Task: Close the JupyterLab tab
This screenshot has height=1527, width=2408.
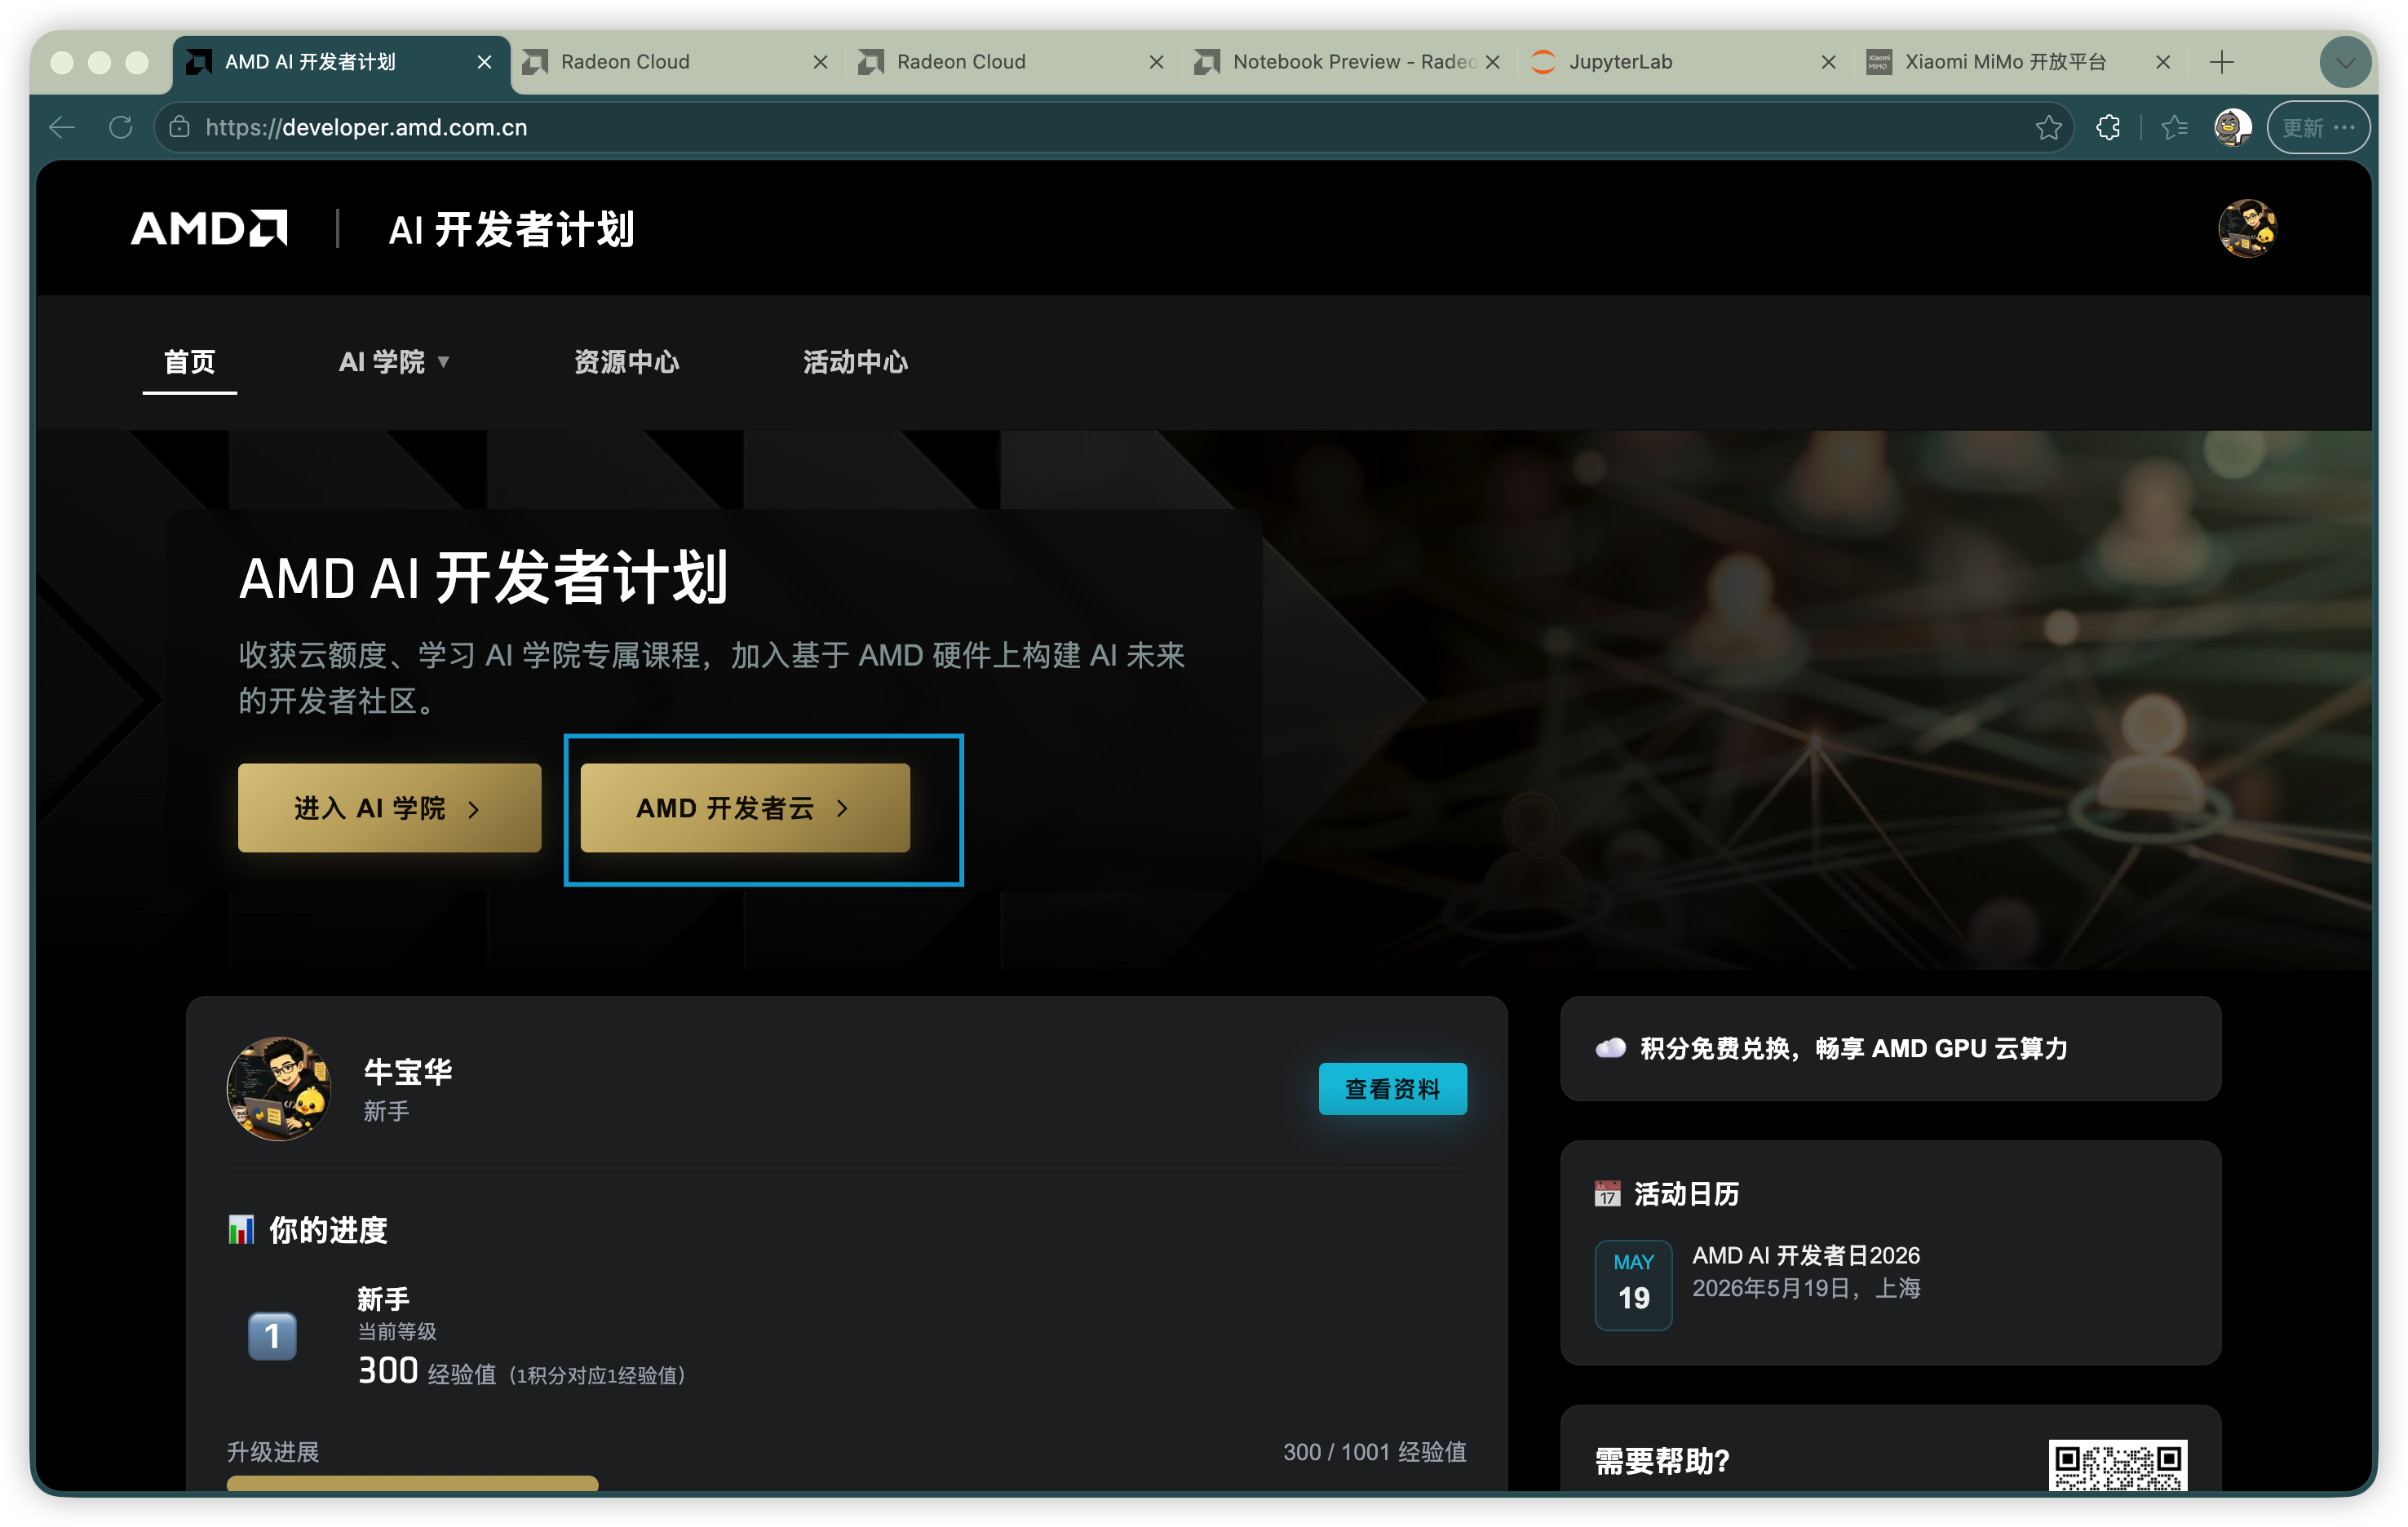Action: [x=1828, y=62]
